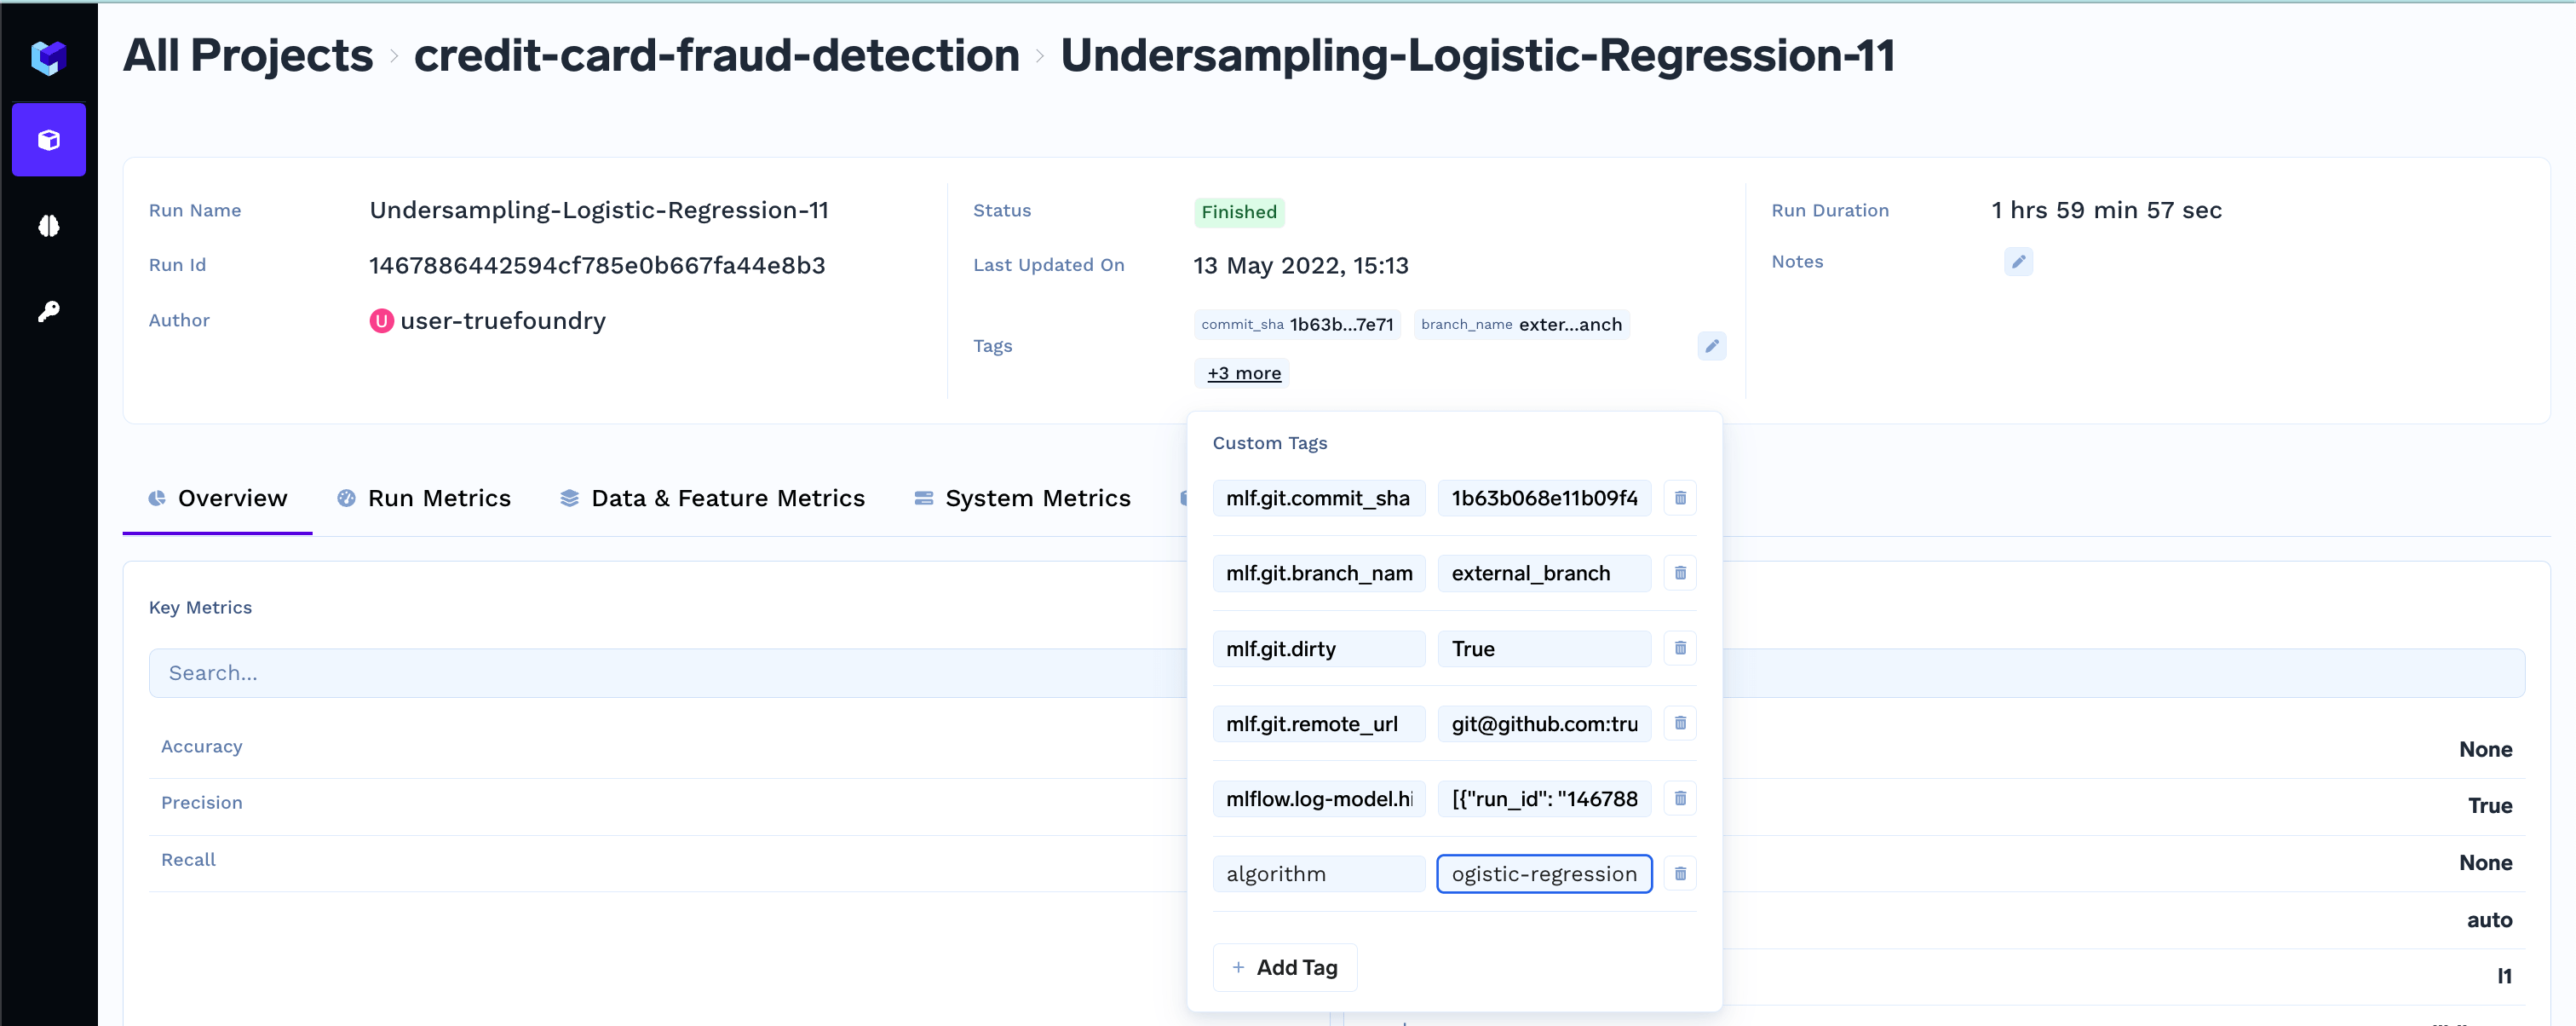The height and width of the screenshot is (1026, 2576).
Task: Open credit-card-fraud-detection breadcrumb link
Action: point(716,55)
